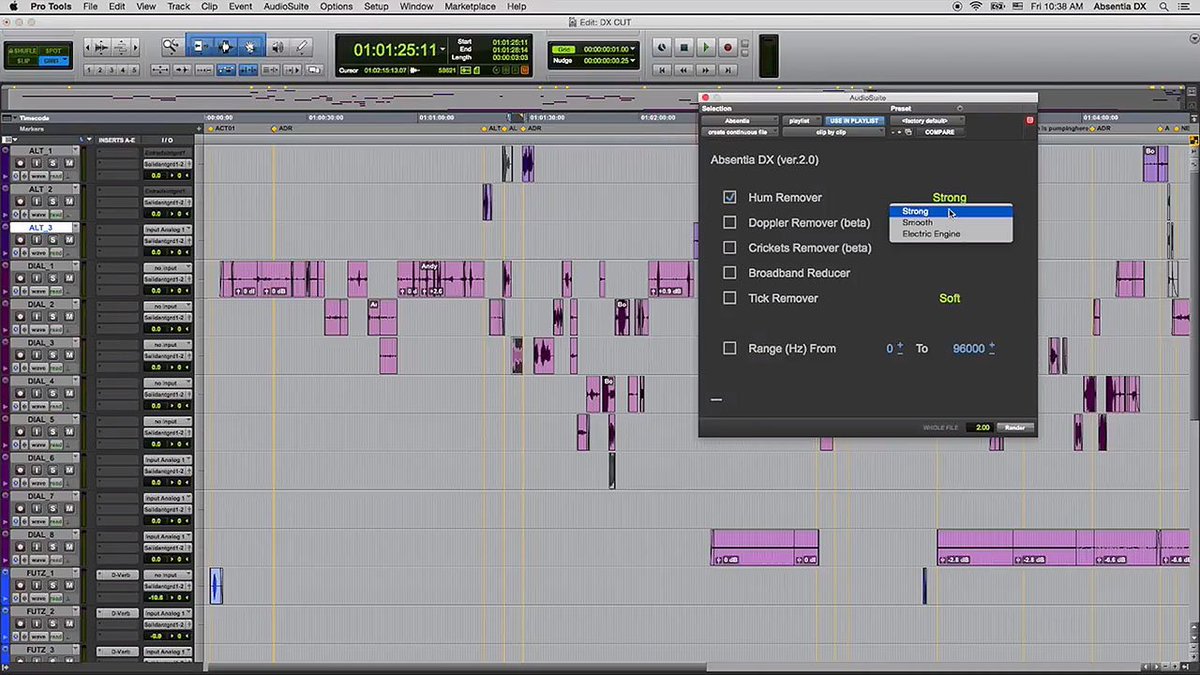Enable Shuffle edit mode
This screenshot has width=1200, height=675.
(23, 51)
